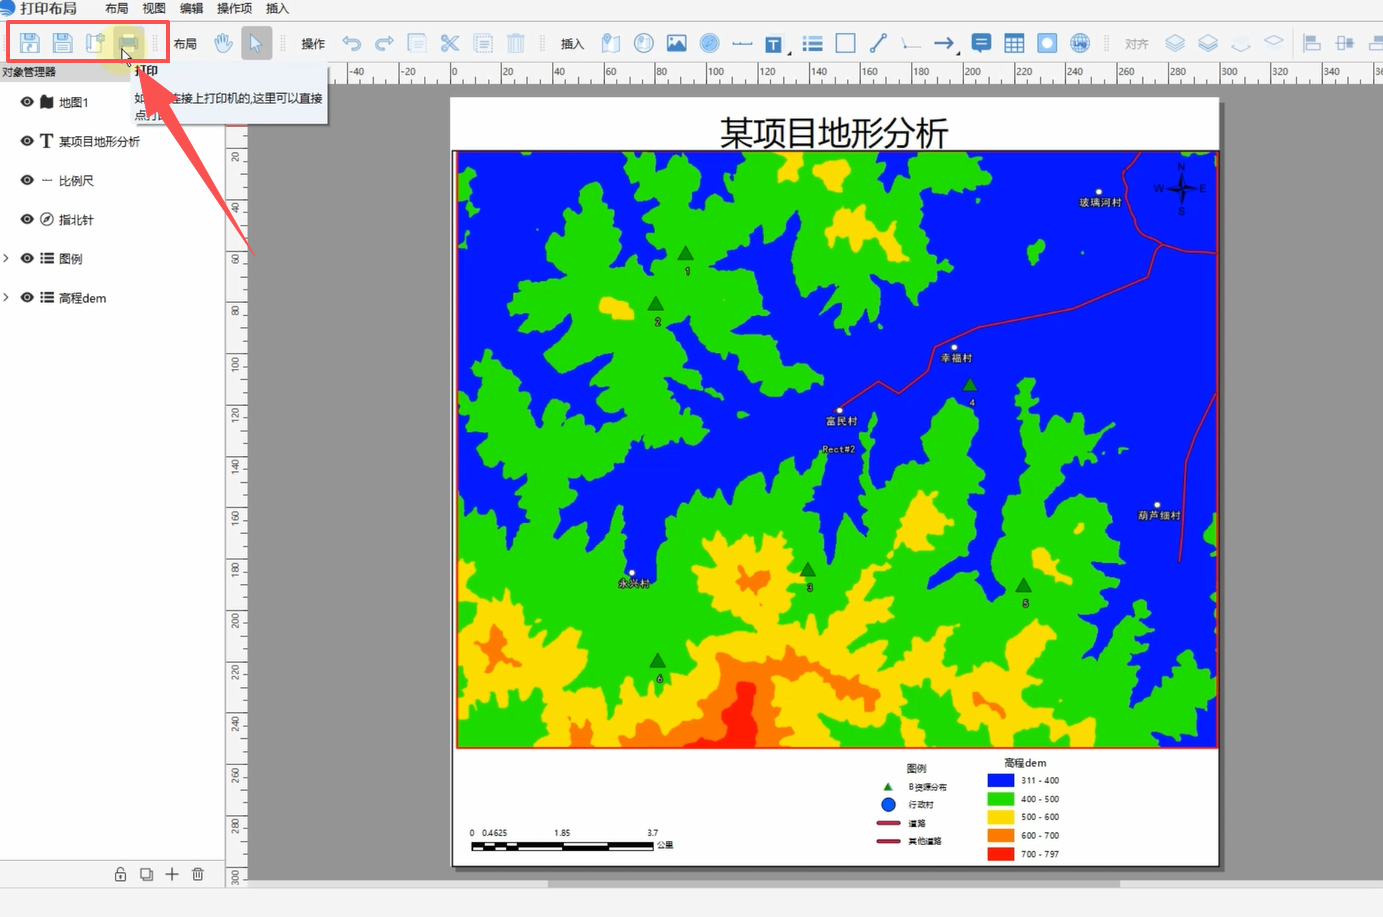Insert a straight line segment

pos(878,43)
